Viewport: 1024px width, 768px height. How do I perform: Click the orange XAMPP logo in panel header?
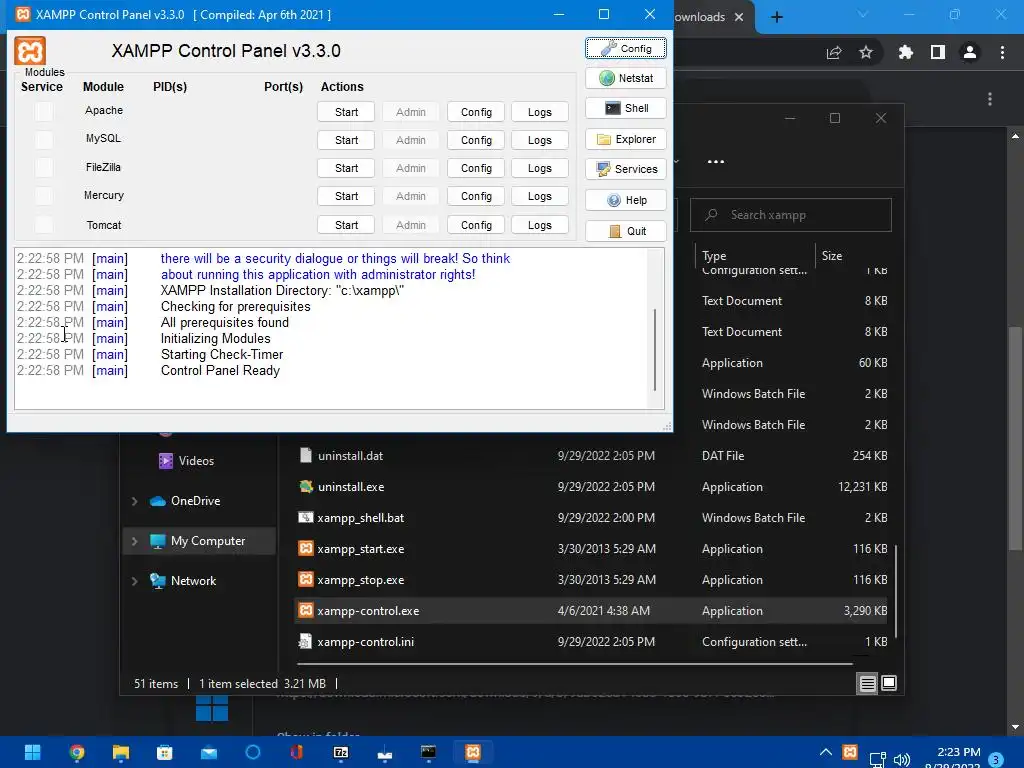[30, 51]
